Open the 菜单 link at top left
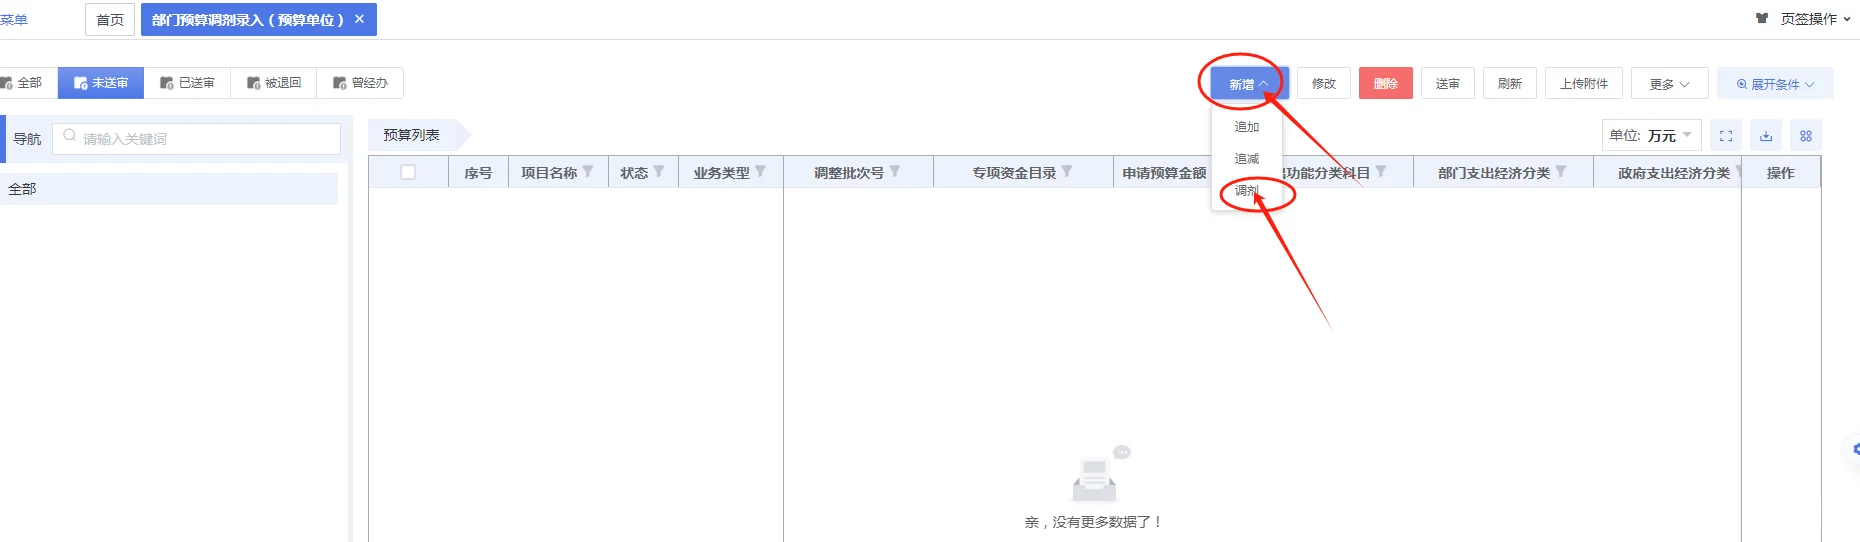The height and width of the screenshot is (542, 1860). point(14,20)
